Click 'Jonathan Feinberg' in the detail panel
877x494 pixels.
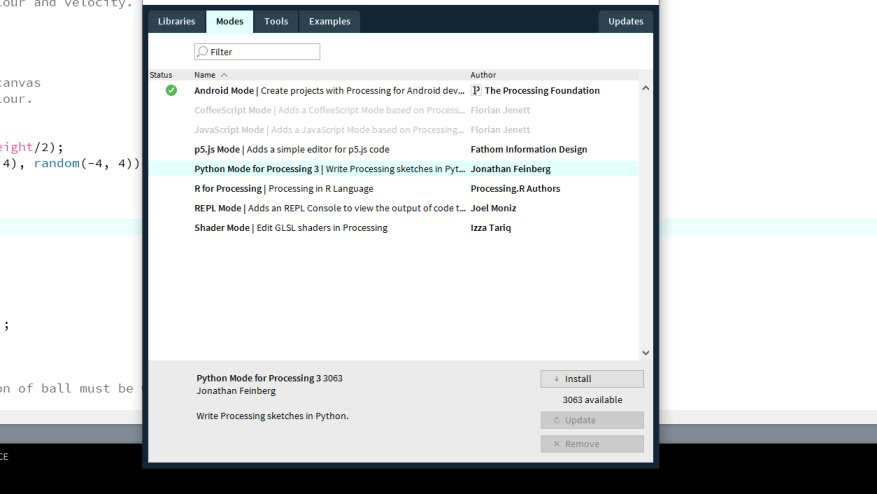(x=236, y=391)
